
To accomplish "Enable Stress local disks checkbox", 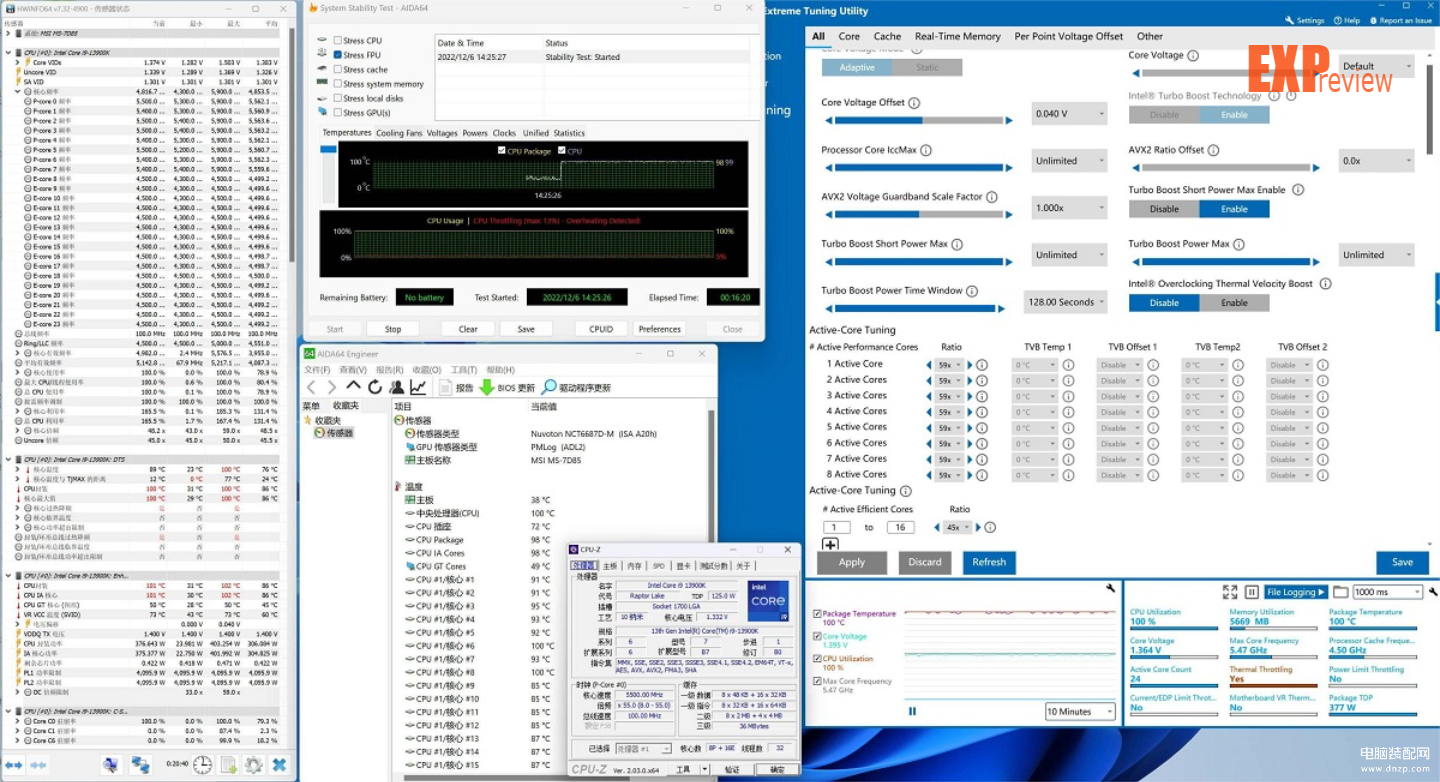I will click(337, 98).
